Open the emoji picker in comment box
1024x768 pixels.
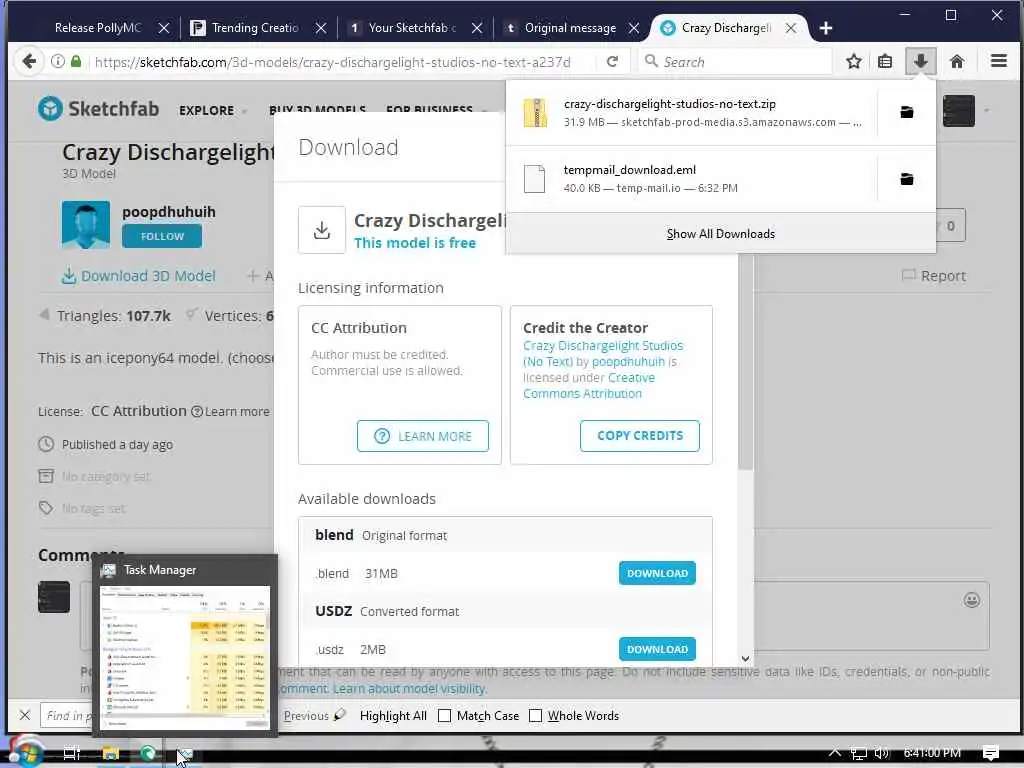coord(971,600)
